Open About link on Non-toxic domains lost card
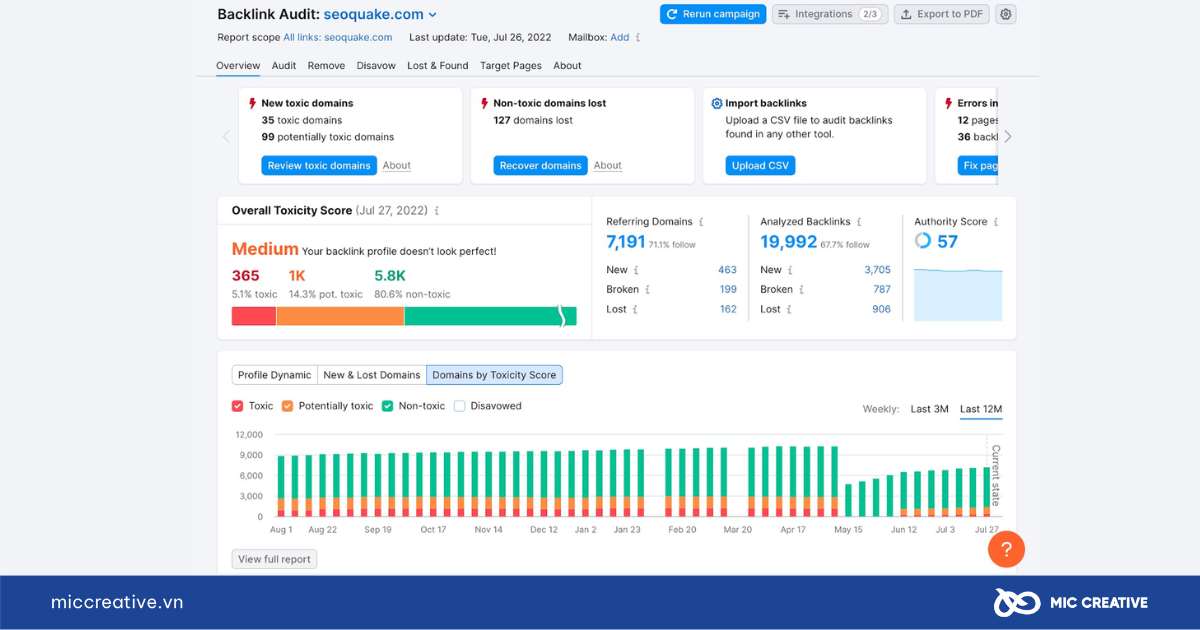The image size is (1200, 630). (x=608, y=166)
